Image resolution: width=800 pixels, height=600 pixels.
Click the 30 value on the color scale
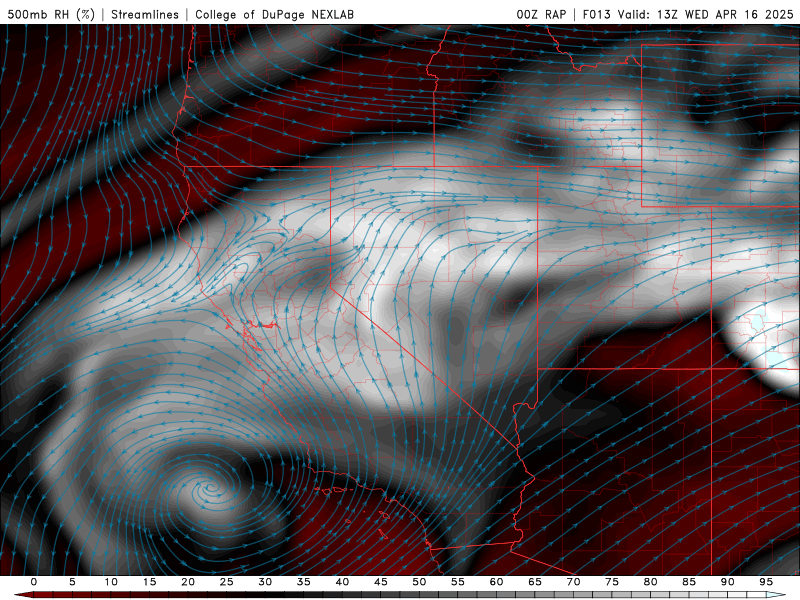coord(265,582)
